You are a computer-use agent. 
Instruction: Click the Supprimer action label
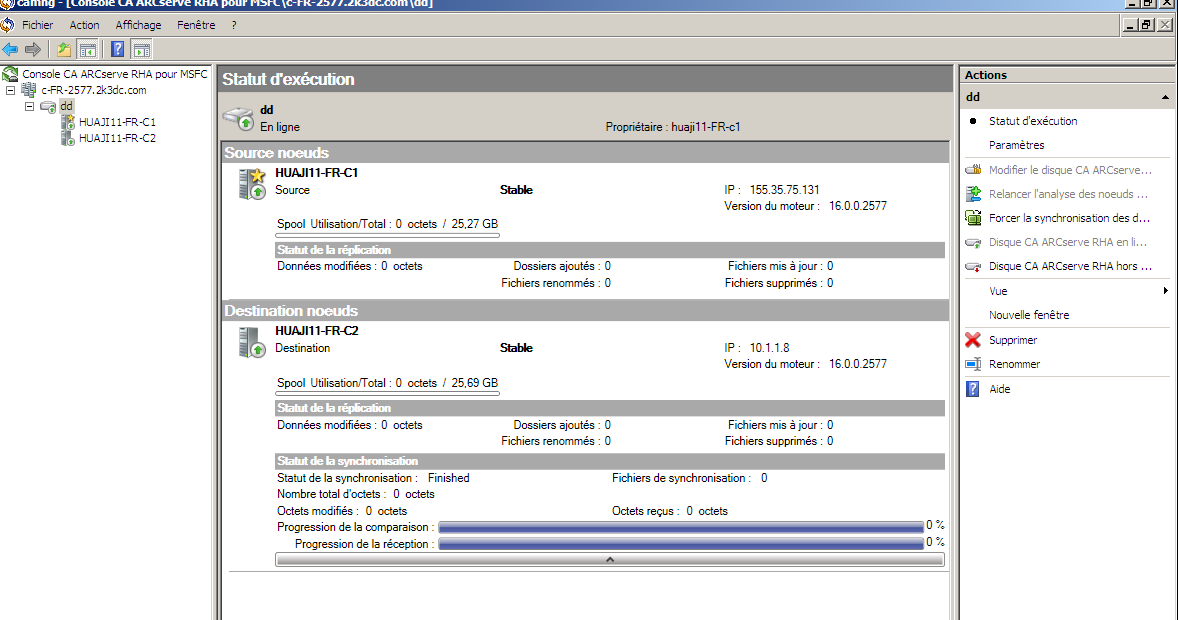(x=1013, y=340)
